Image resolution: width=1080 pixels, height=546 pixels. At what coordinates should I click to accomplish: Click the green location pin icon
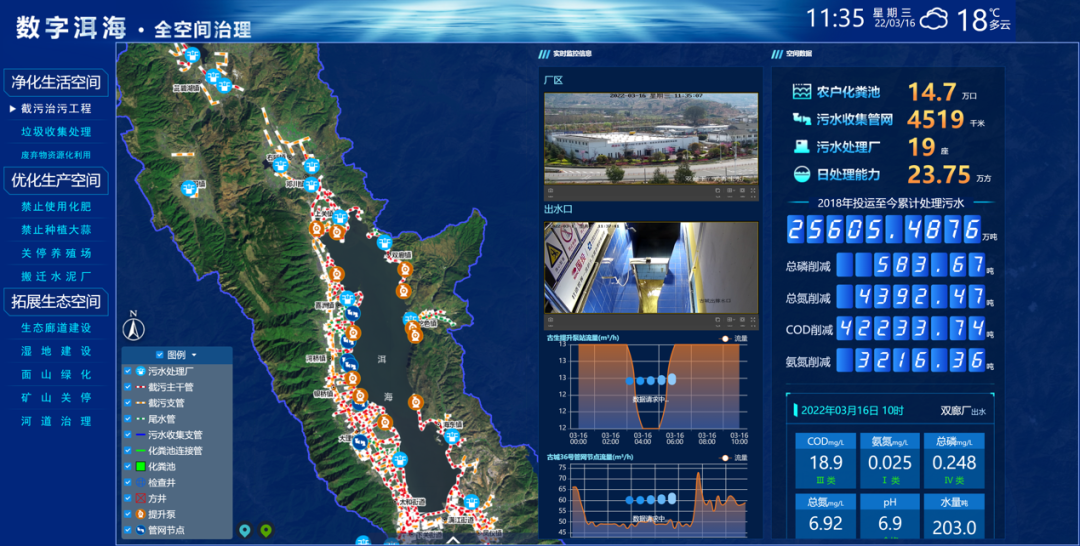[x=266, y=530]
